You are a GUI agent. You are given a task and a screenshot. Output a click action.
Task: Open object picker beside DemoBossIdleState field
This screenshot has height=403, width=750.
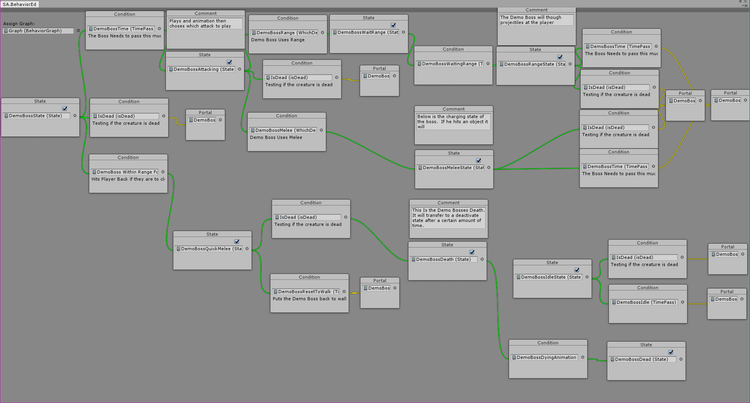point(587,277)
